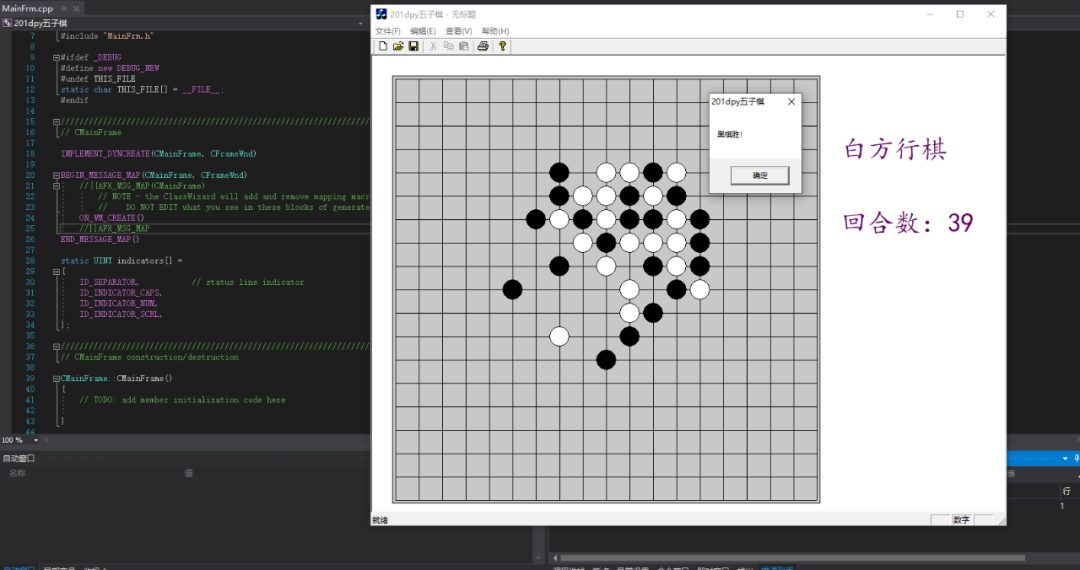This screenshot has height=570, width=1080.
Task: Collapse the comment block at line 36
Action: pos(56,347)
